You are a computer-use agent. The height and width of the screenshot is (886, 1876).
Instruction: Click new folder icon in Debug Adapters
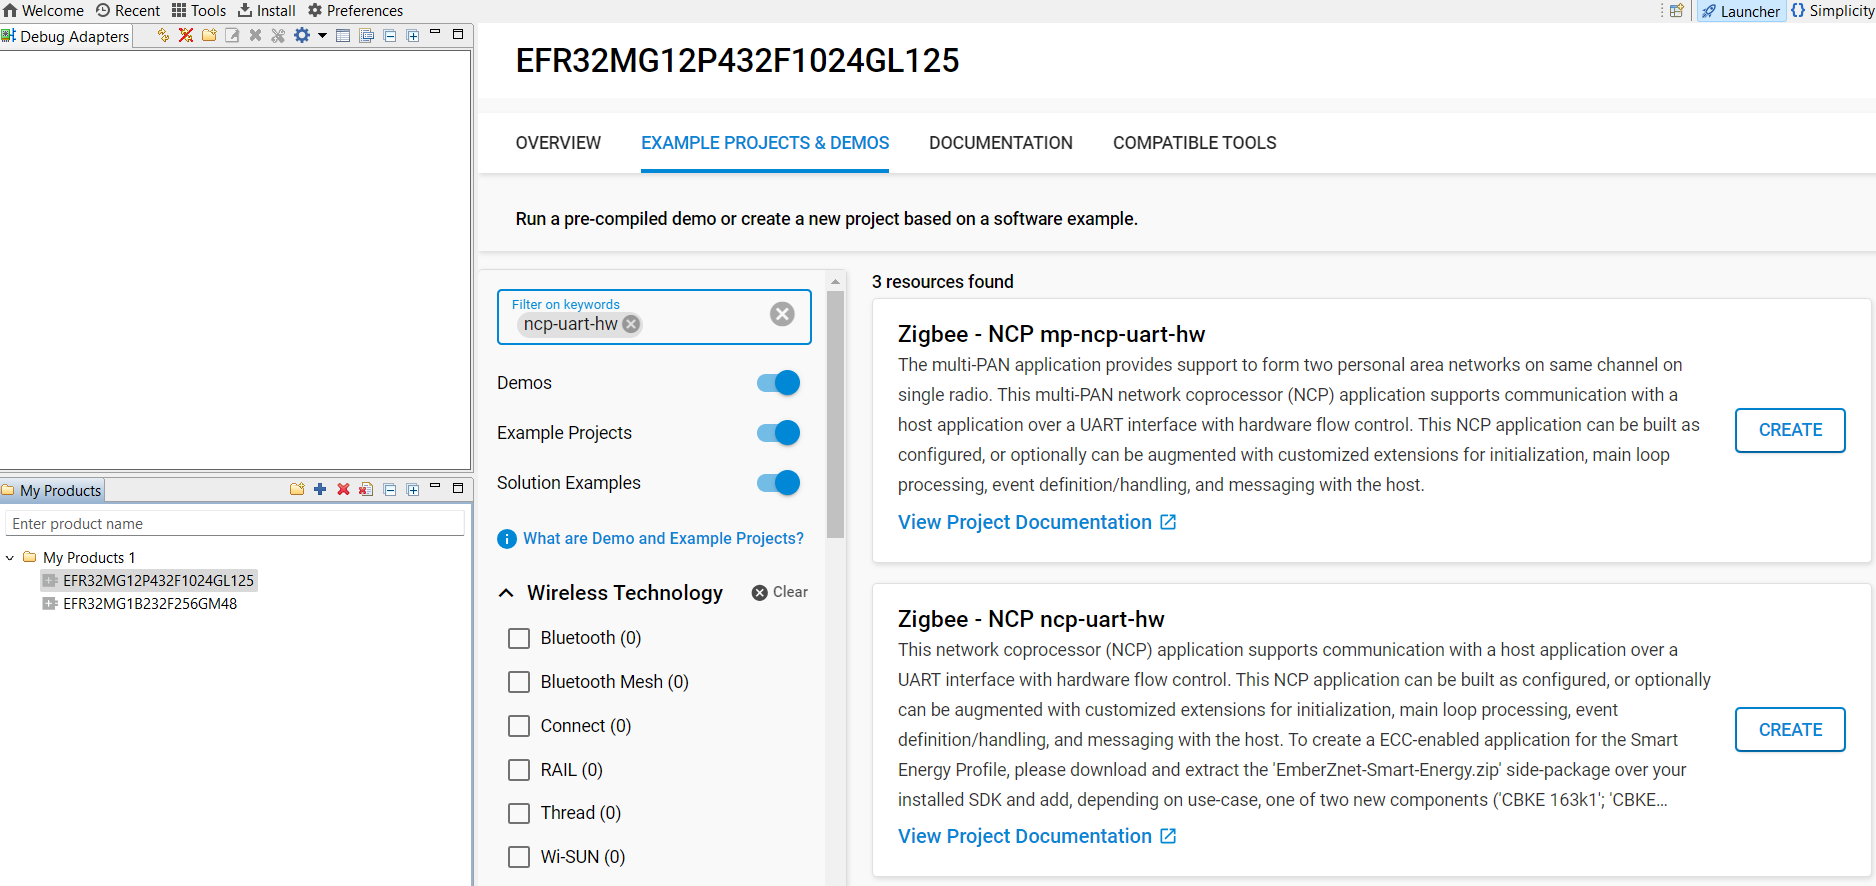[209, 35]
